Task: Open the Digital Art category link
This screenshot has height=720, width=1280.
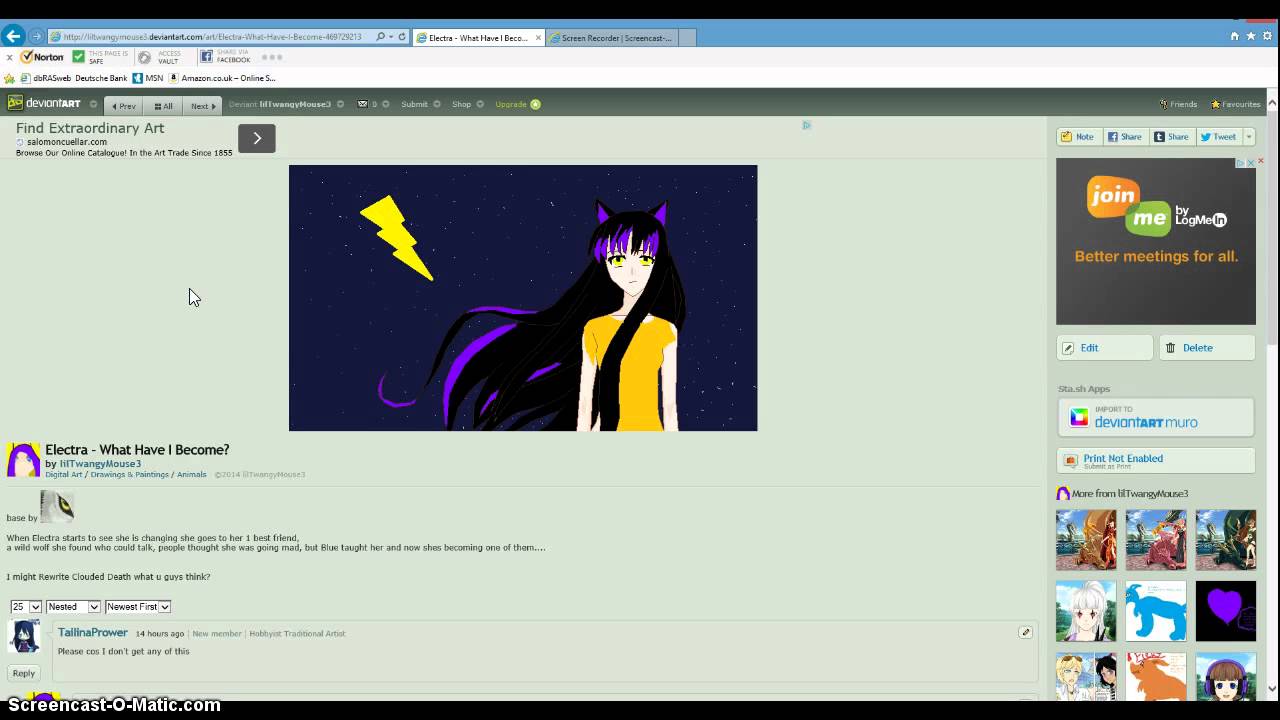Action: 64,475
